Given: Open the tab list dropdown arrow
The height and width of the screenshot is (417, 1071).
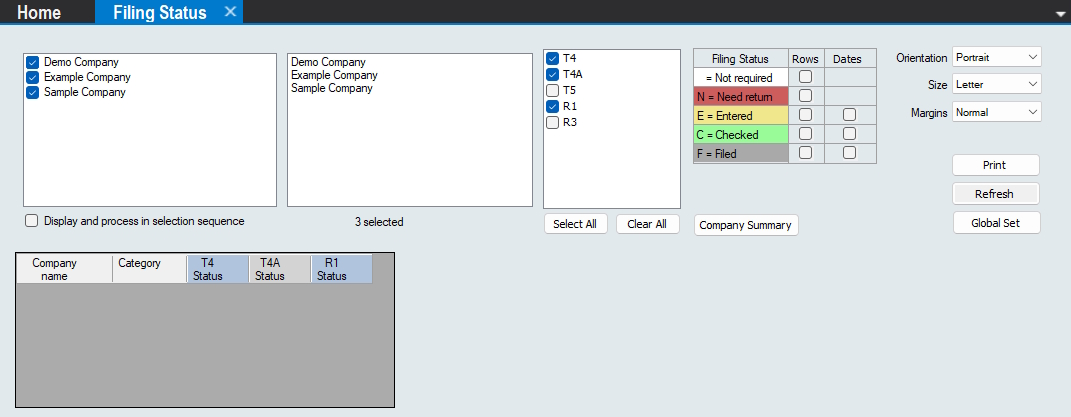Looking at the screenshot, I should click(x=1060, y=14).
